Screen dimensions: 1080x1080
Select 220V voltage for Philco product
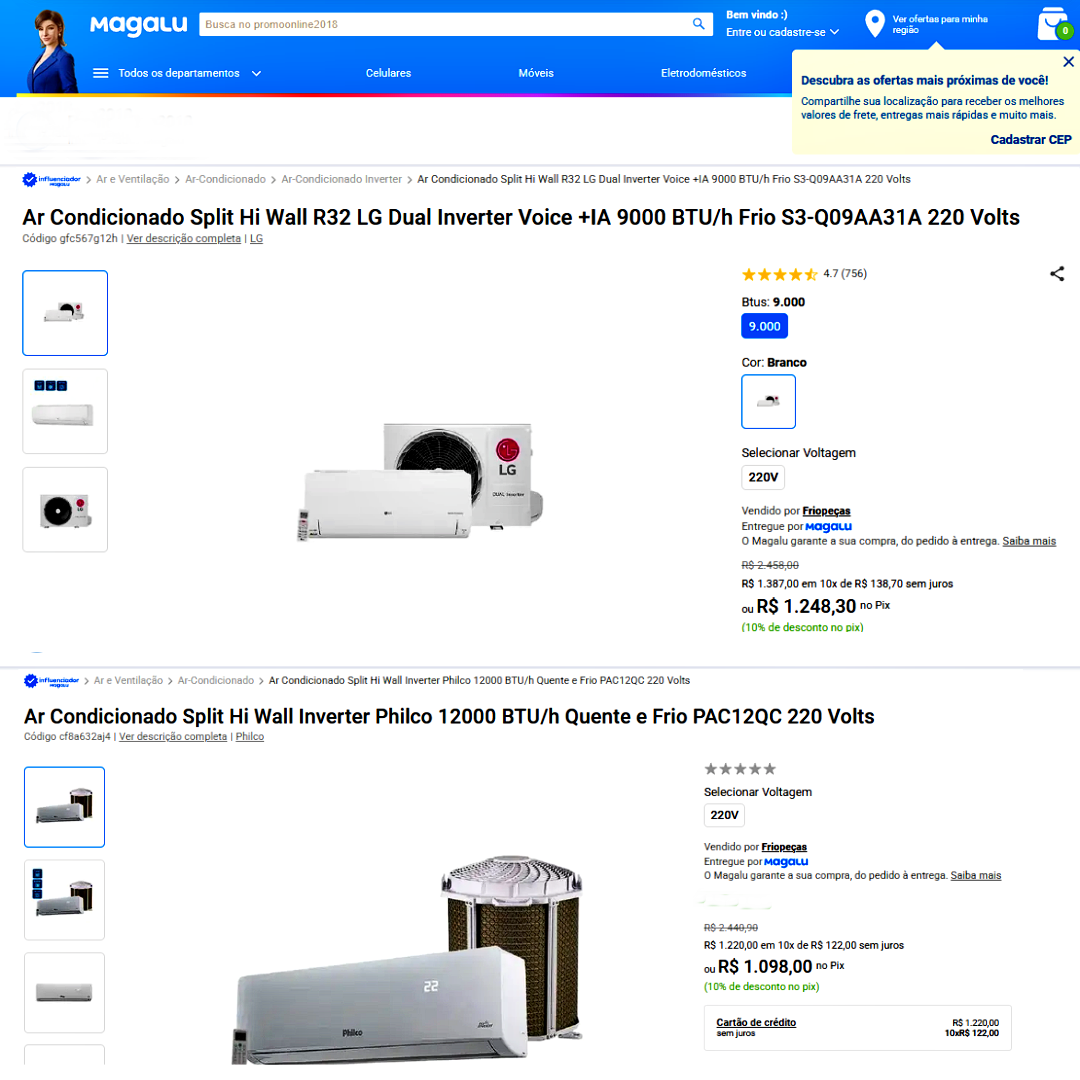(x=724, y=815)
